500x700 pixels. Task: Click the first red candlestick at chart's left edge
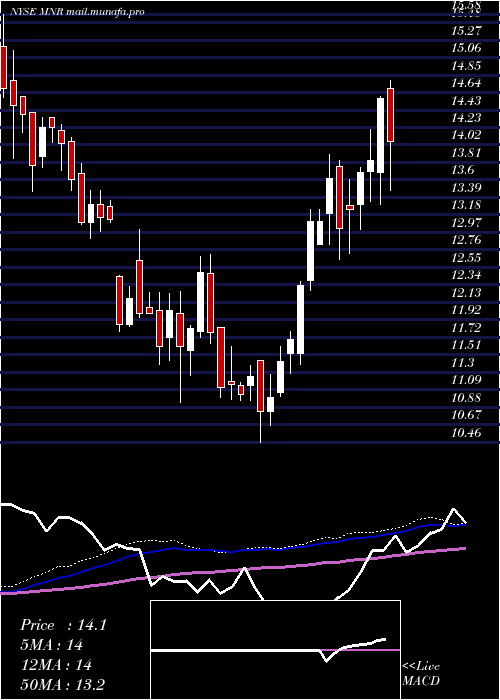pyautogui.click(x=4, y=67)
